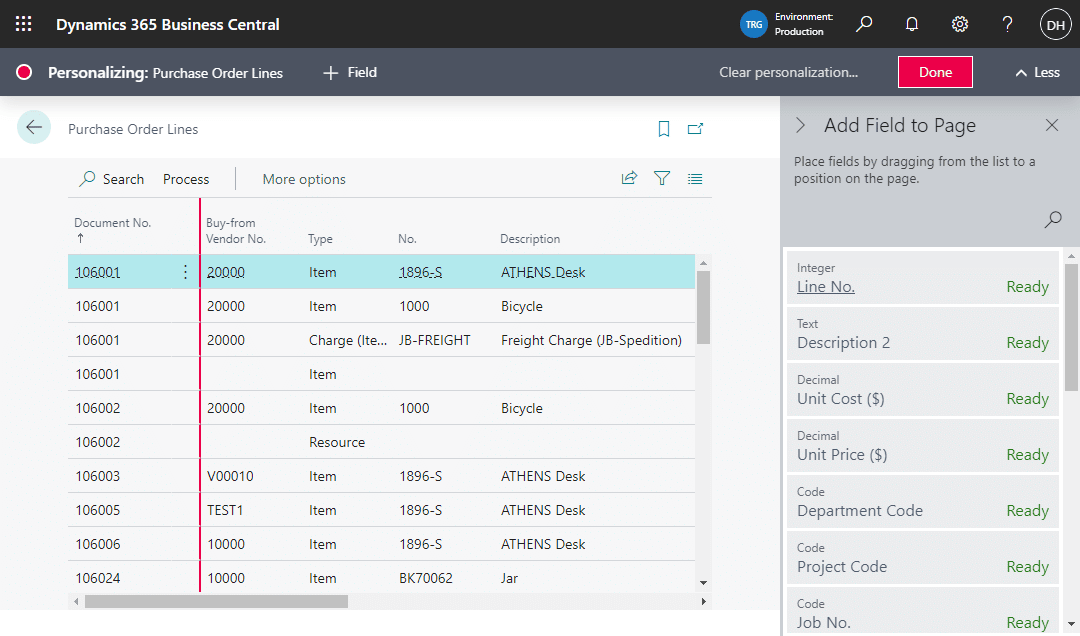Search the purchase order lines list
The image size is (1080, 636).
pos(112,179)
